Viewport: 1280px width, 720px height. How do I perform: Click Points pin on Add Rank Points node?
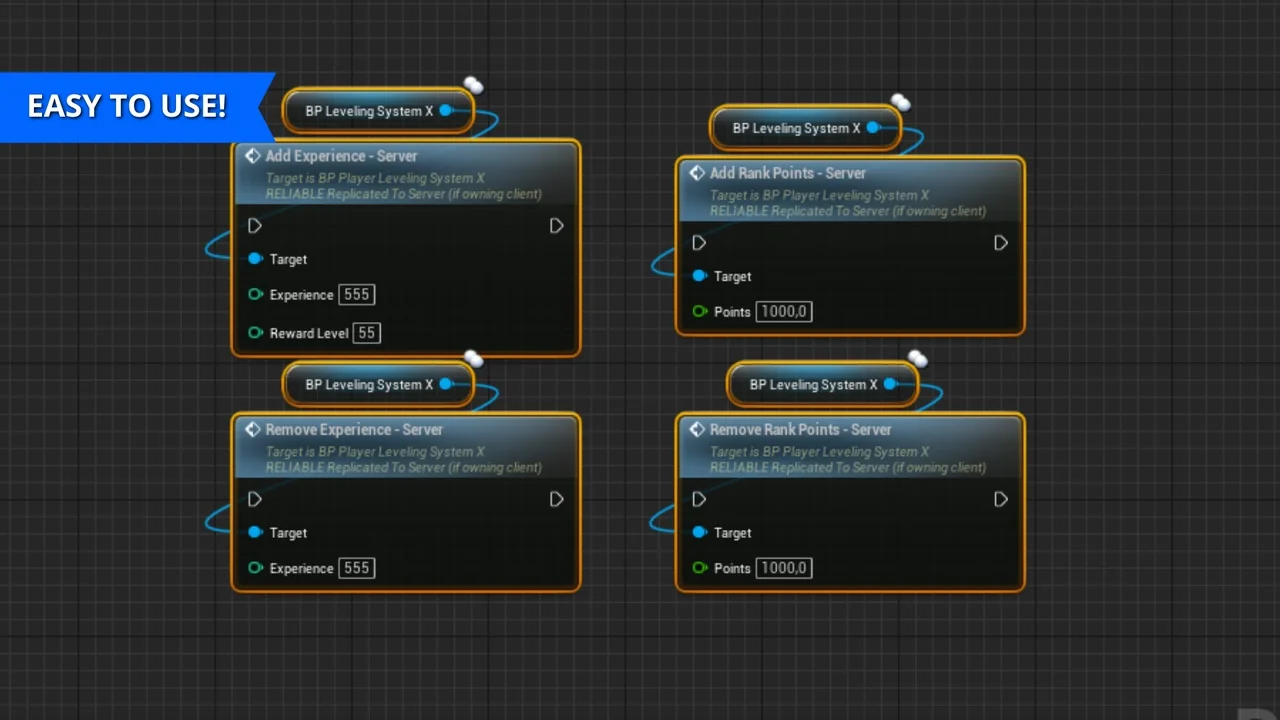click(x=699, y=312)
